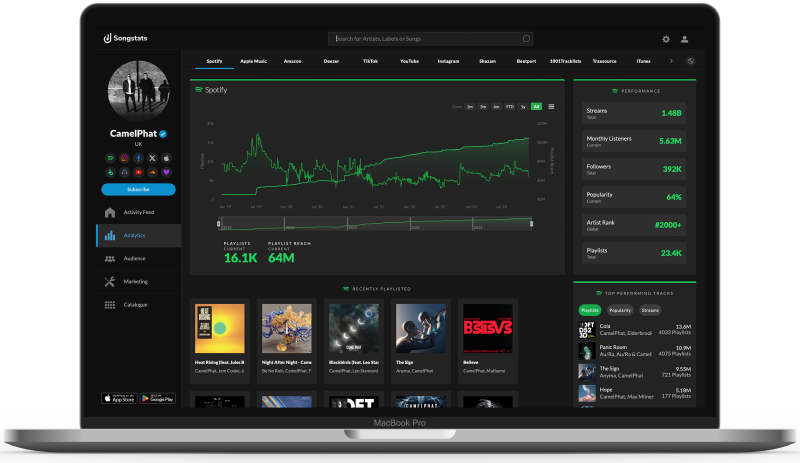Image resolution: width=800 pixels, height=463 pixels.
Task: Switch to the YouTube tab
Action: pos(409,61)
